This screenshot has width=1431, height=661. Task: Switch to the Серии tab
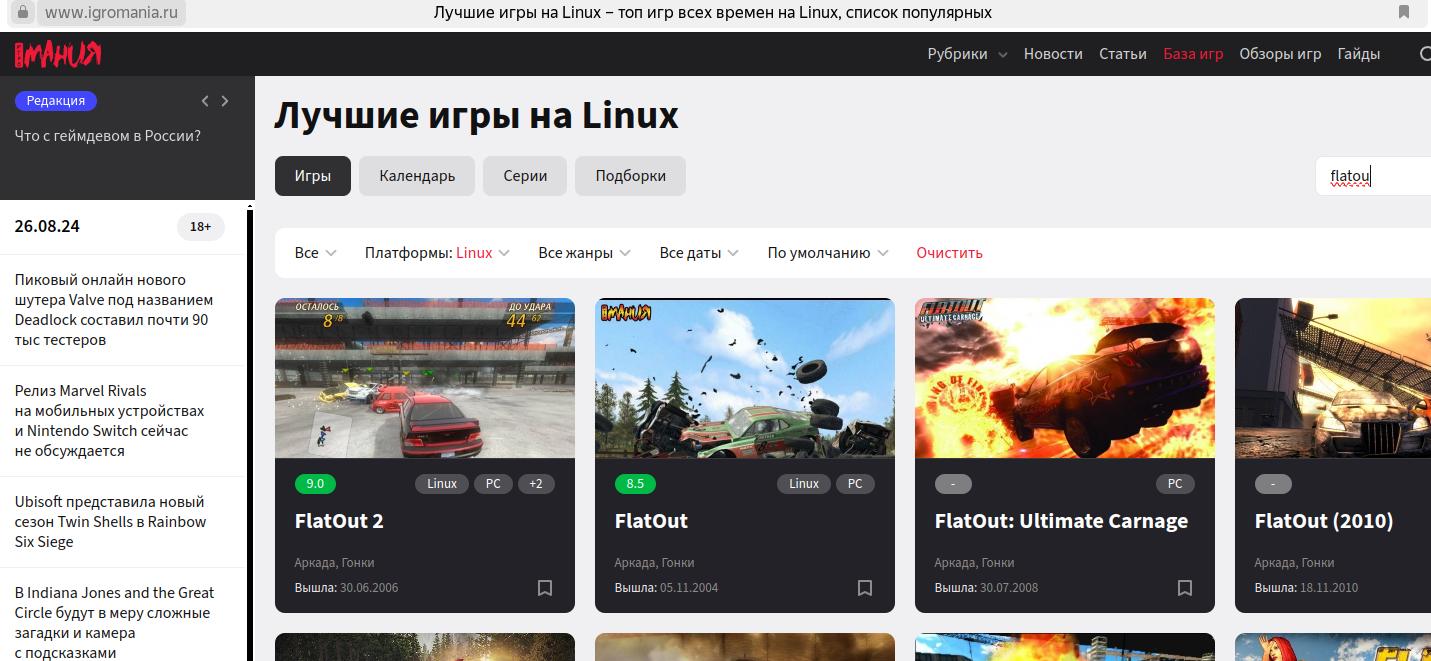point(525,176)
